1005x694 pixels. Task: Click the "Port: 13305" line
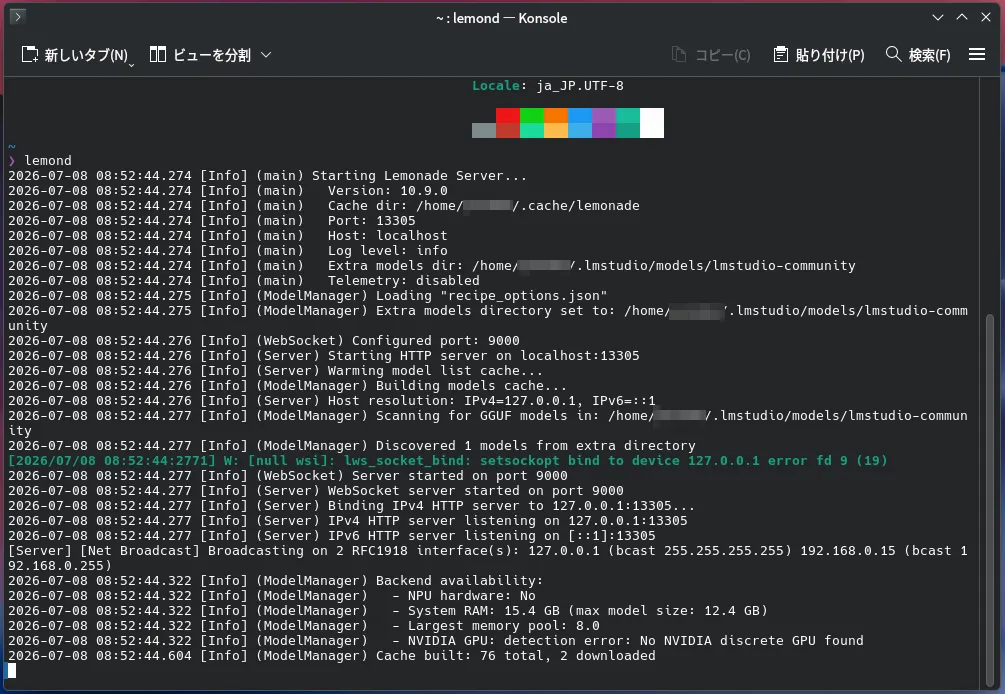tap(372, 221)
